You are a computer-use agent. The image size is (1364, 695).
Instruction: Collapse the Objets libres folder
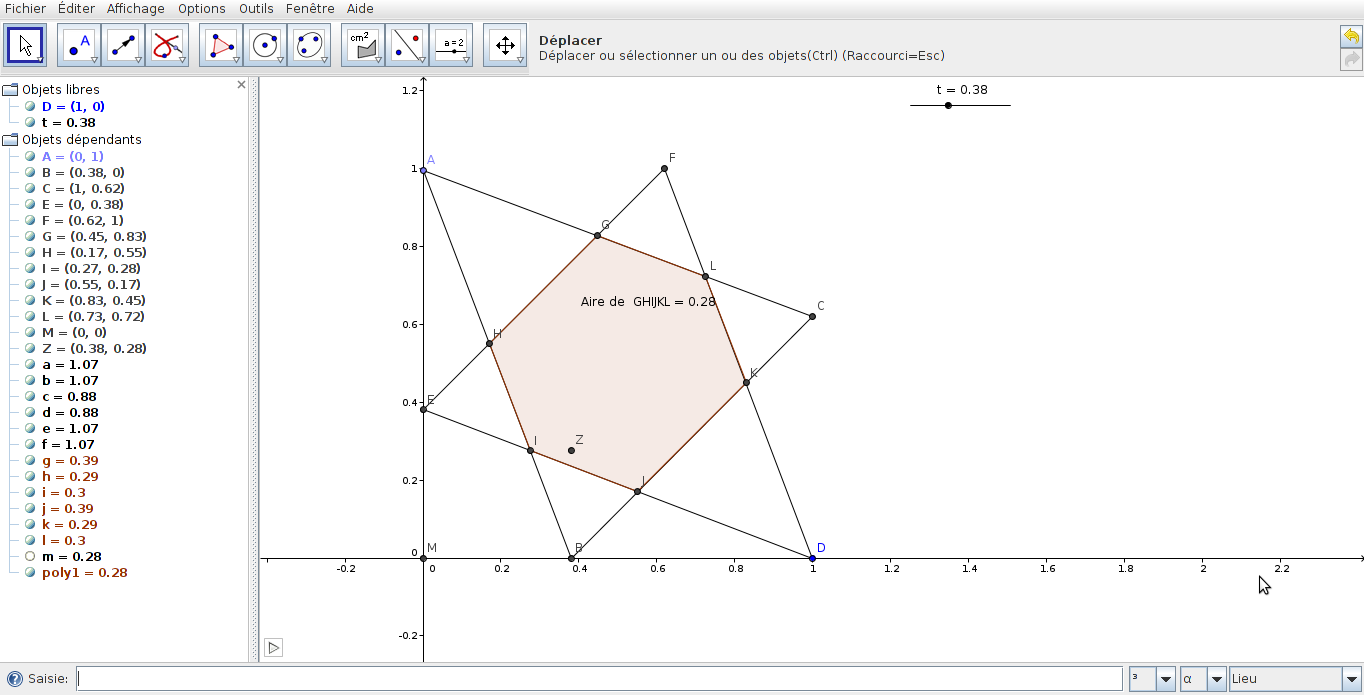(x=11, y=90)
